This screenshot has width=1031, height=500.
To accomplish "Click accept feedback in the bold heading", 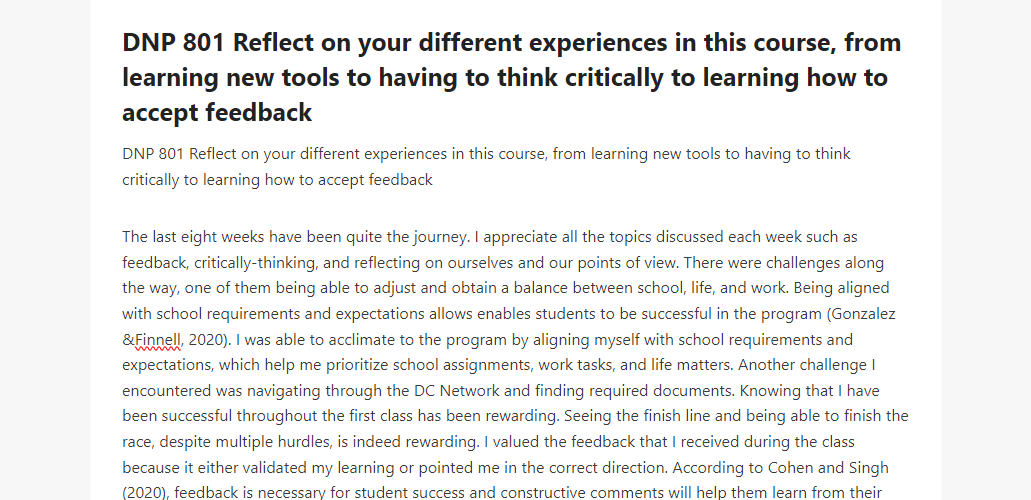I will point(217,112).
